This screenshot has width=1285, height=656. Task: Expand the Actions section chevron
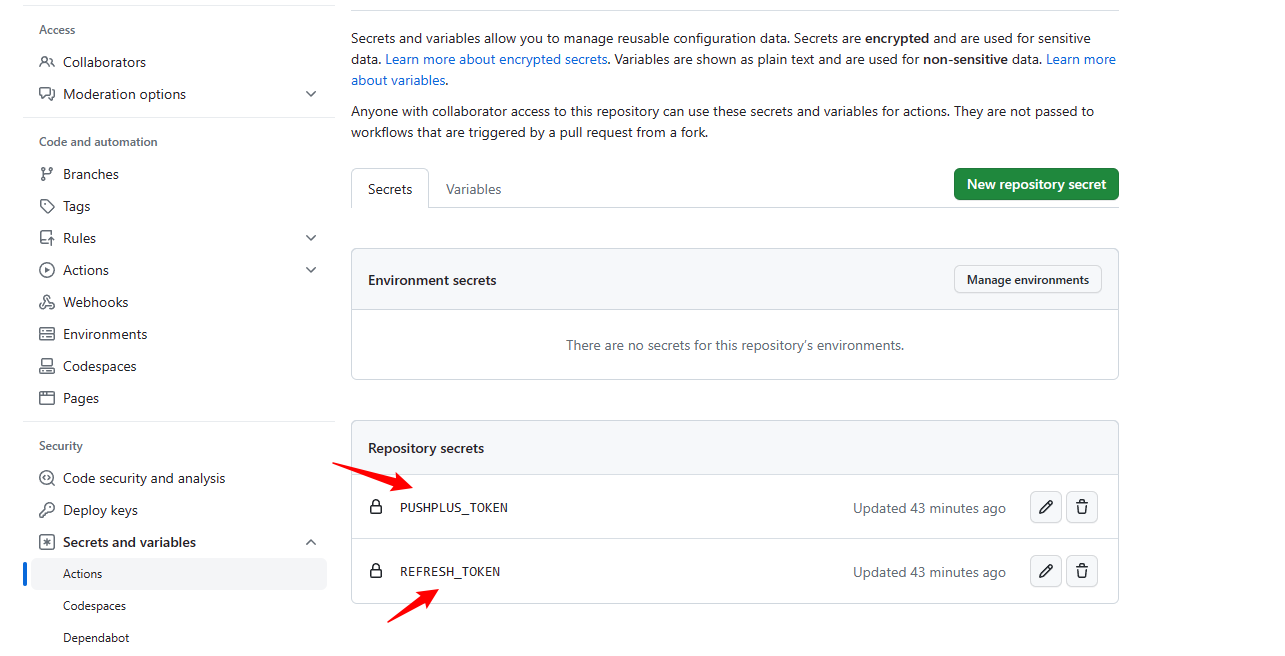coord(311,270)
